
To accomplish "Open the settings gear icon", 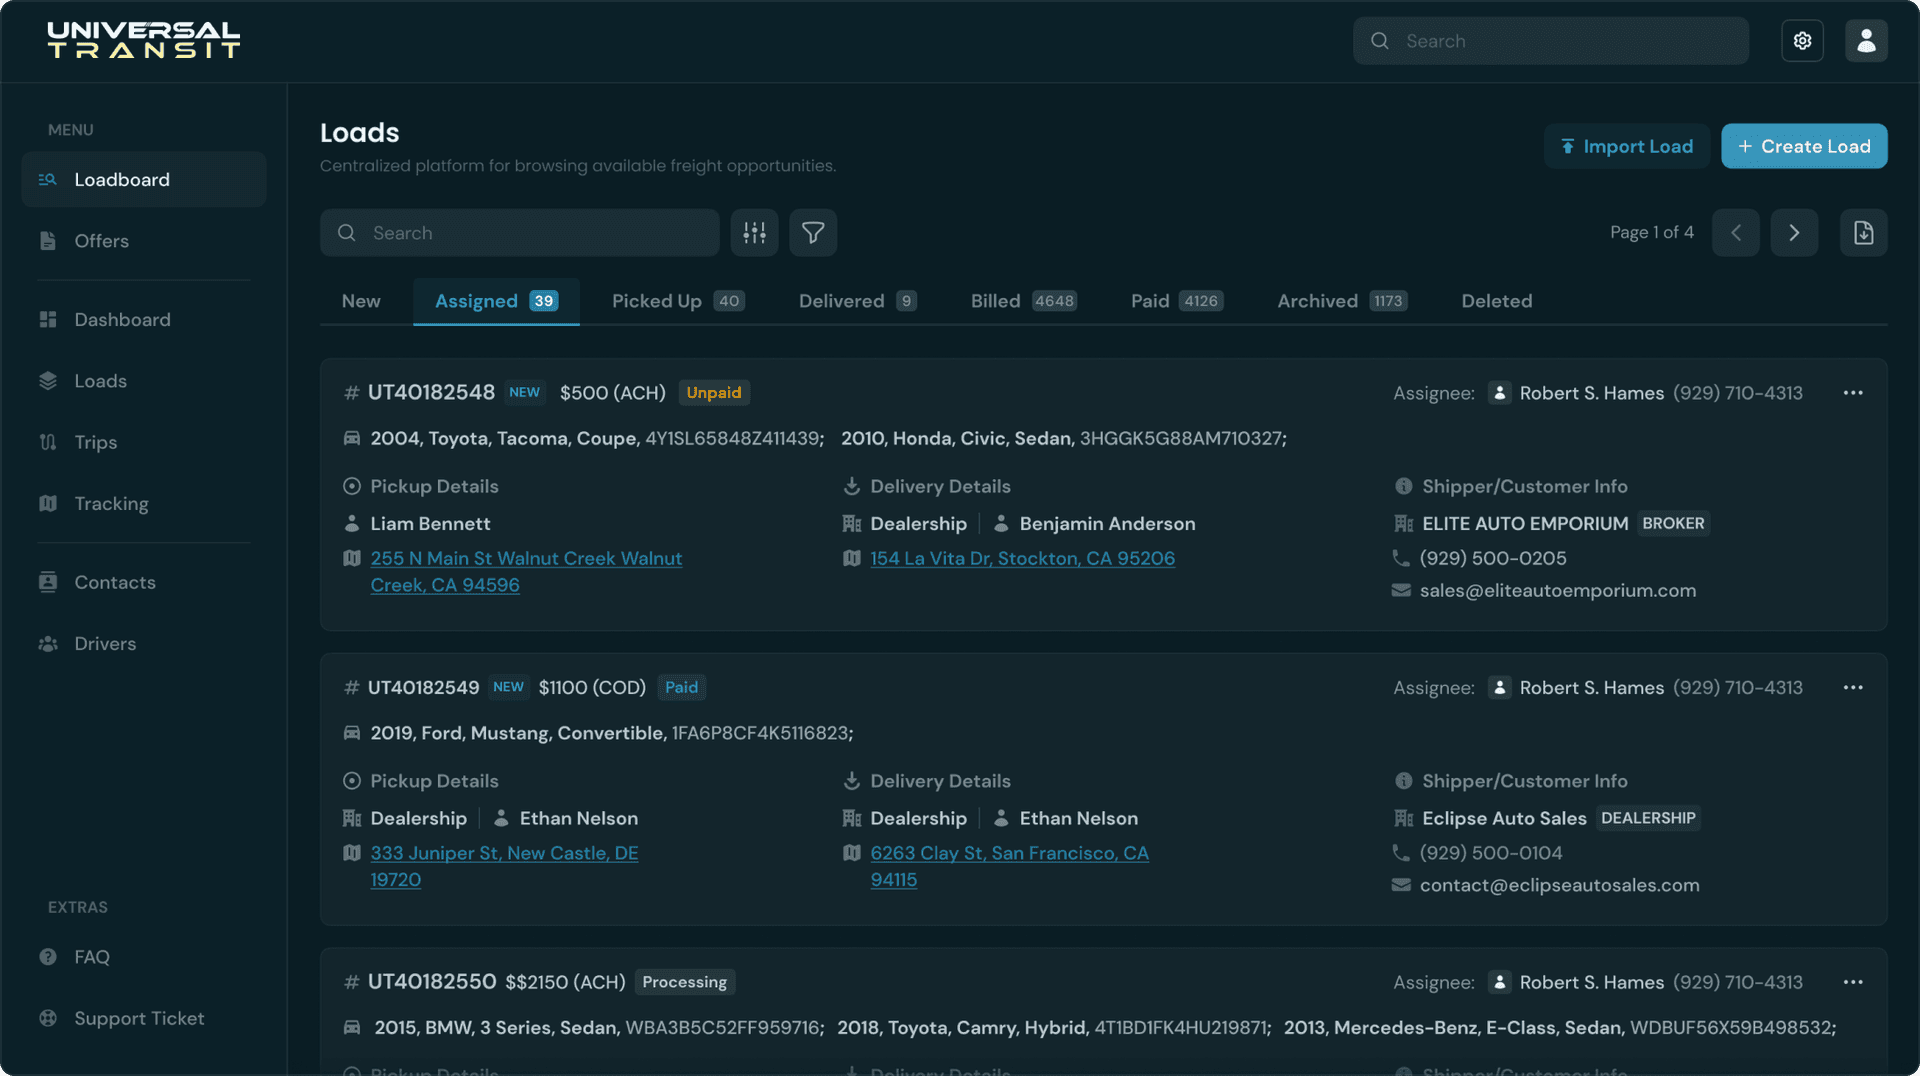I will [x=1802, y=41].
